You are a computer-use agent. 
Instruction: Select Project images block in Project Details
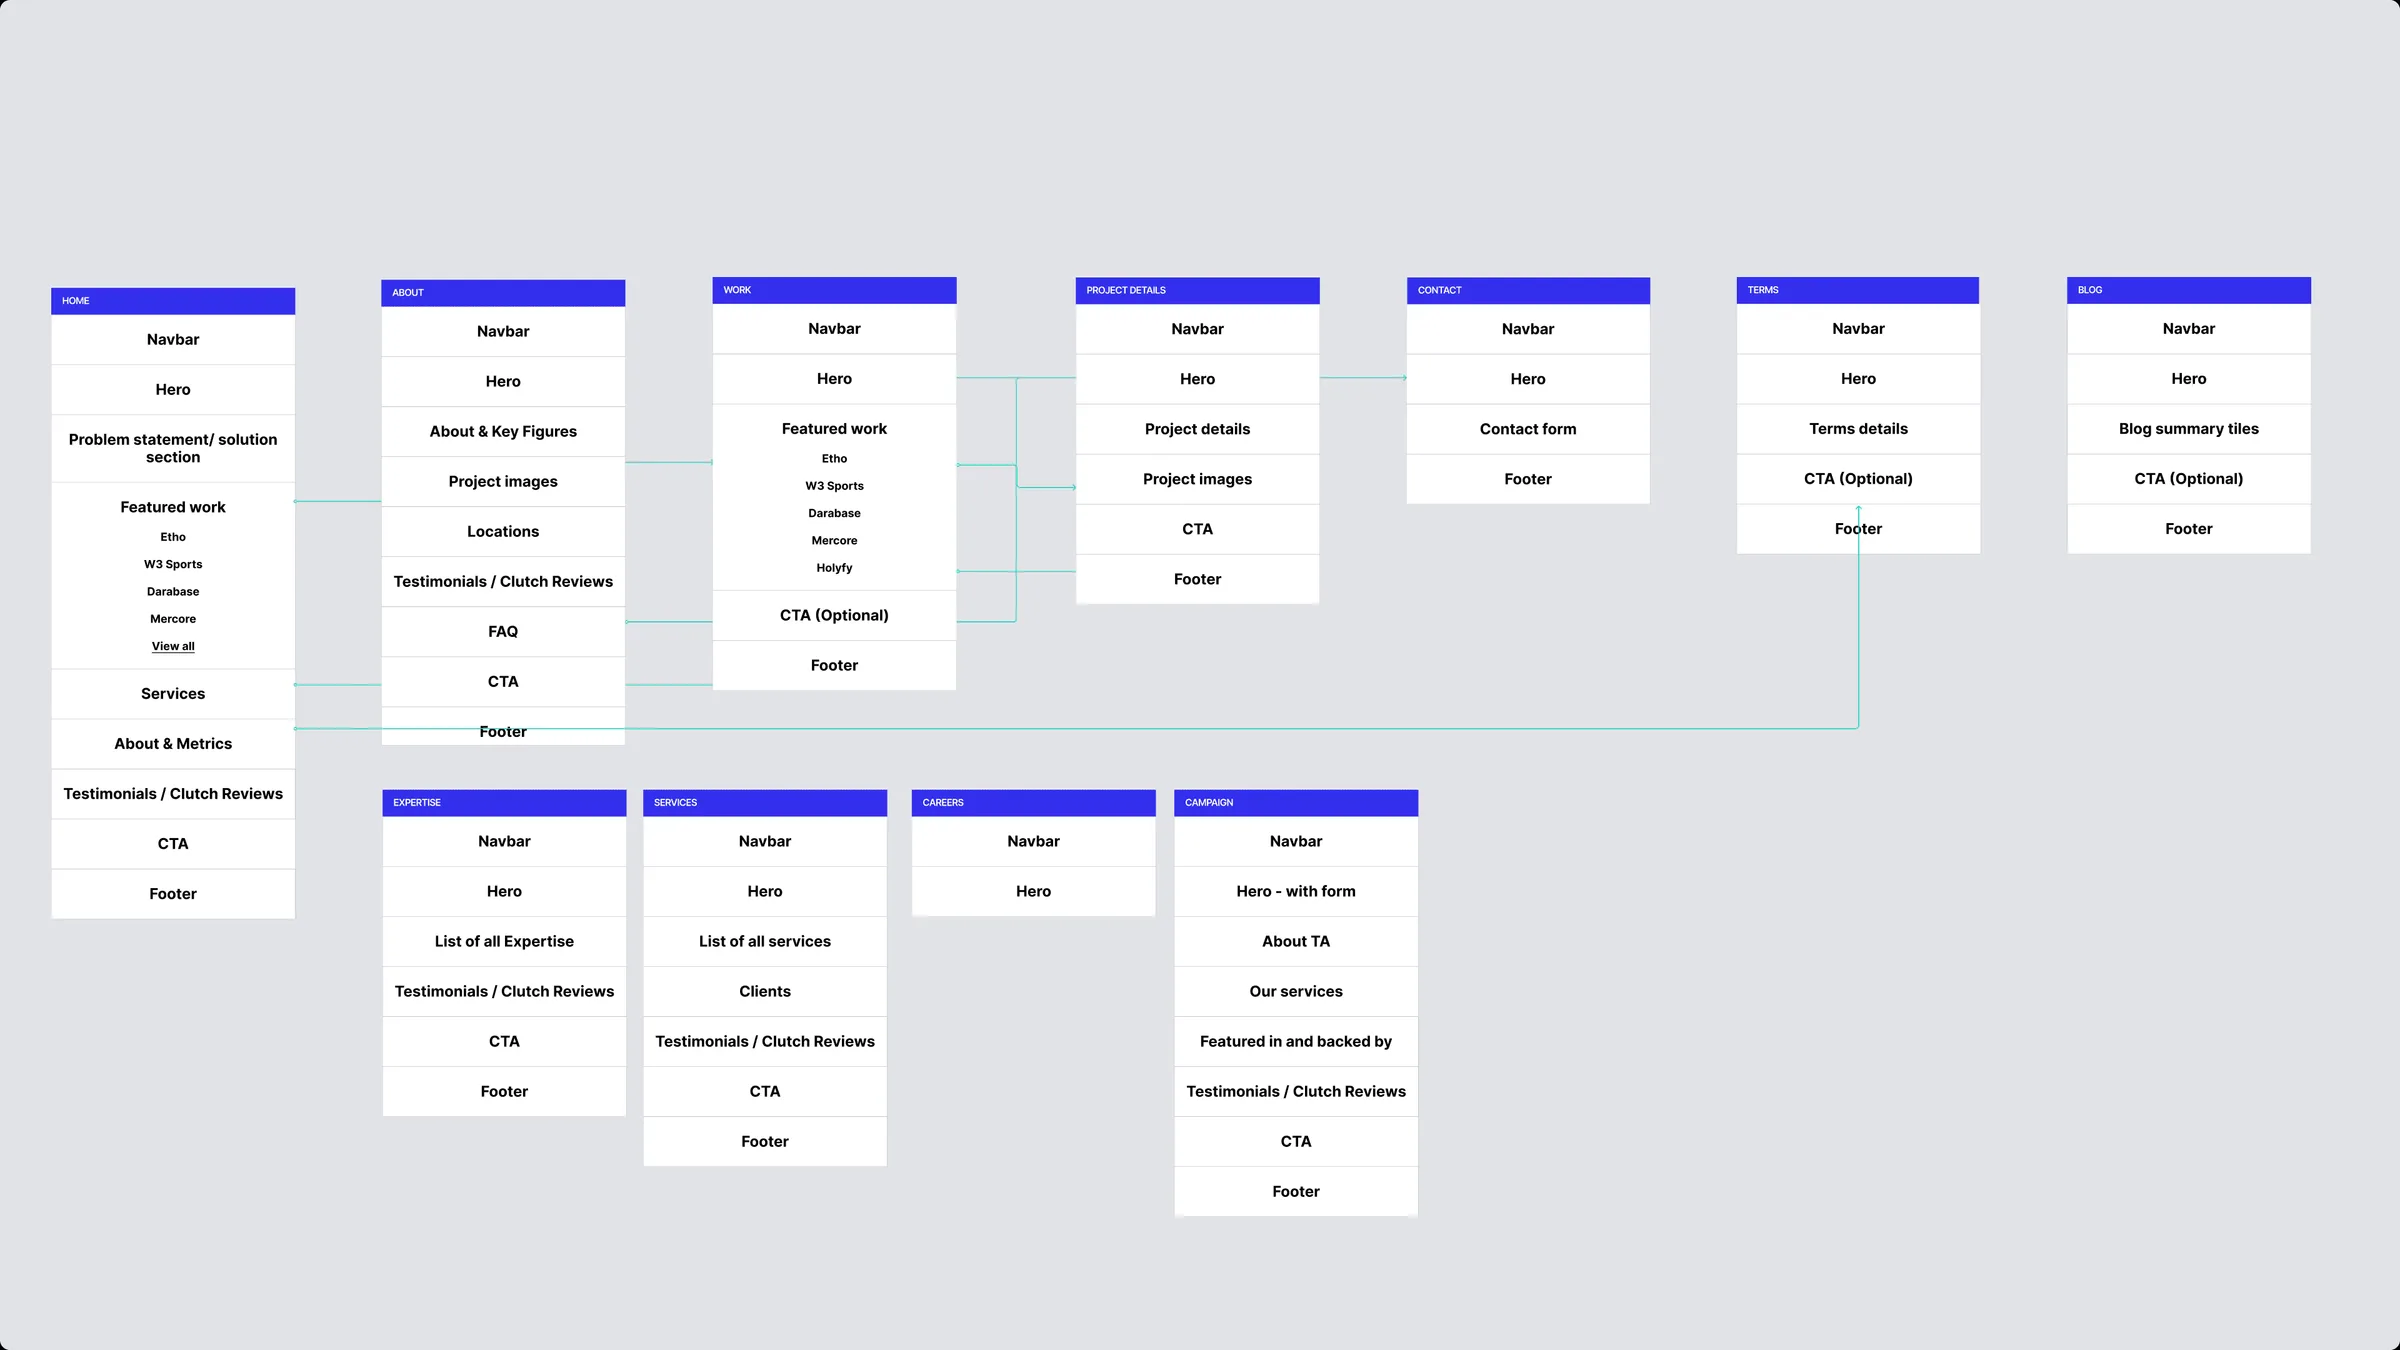1197,479
